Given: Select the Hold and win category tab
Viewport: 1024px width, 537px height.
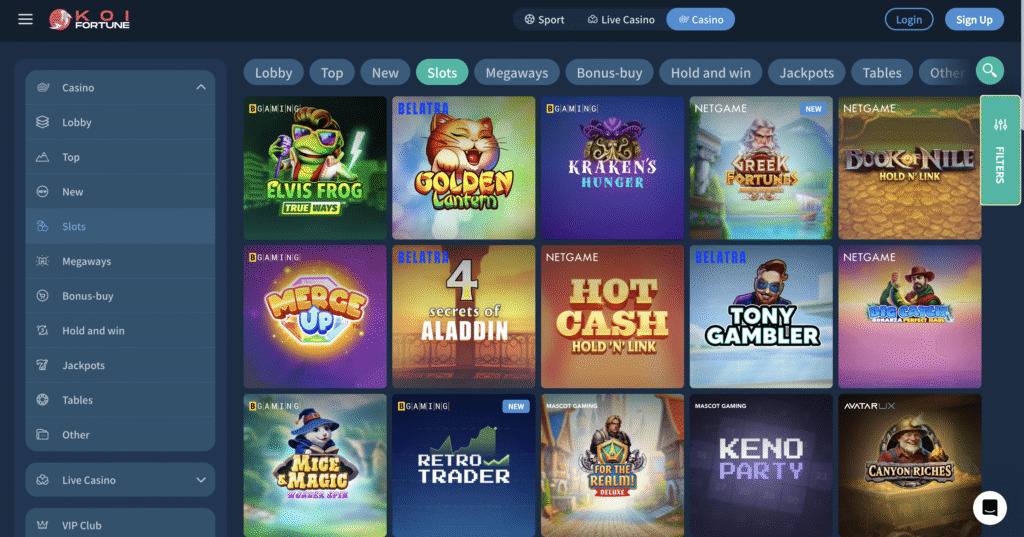Looking at the screenshot, I should 711,73.
